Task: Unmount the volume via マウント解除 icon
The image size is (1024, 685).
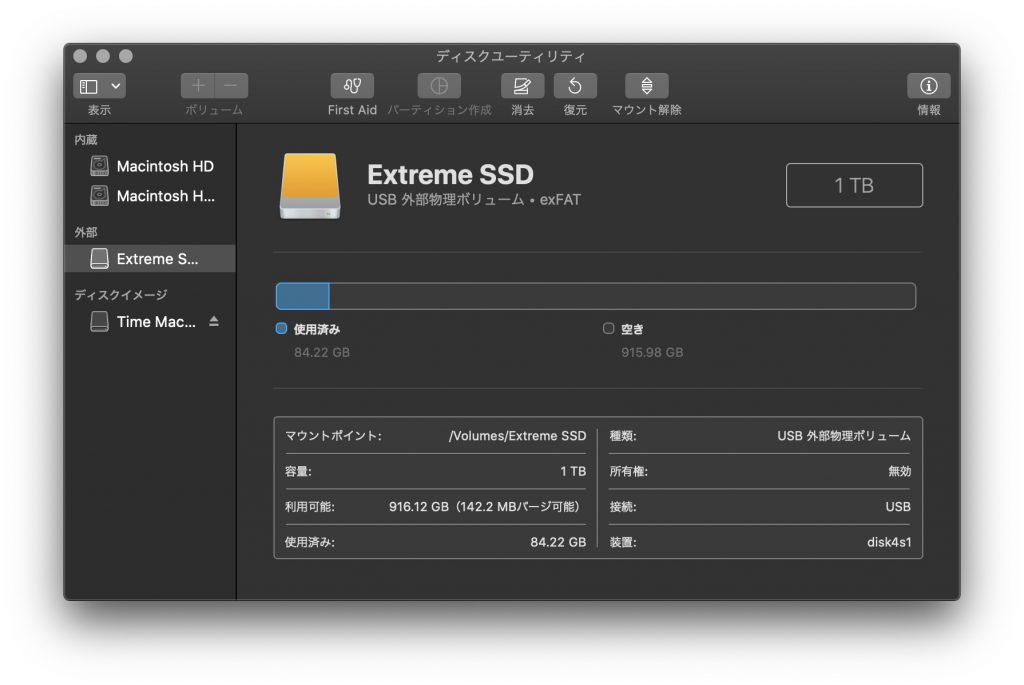Action: point(647,86)
